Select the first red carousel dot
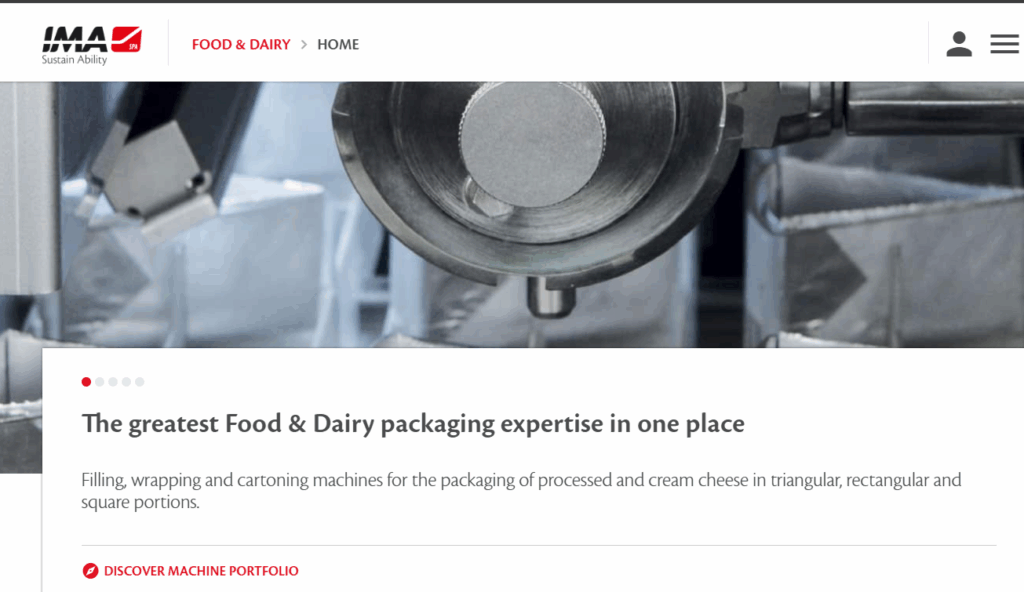Screen dimensions: 1024x592 click(x=86, y=382)
